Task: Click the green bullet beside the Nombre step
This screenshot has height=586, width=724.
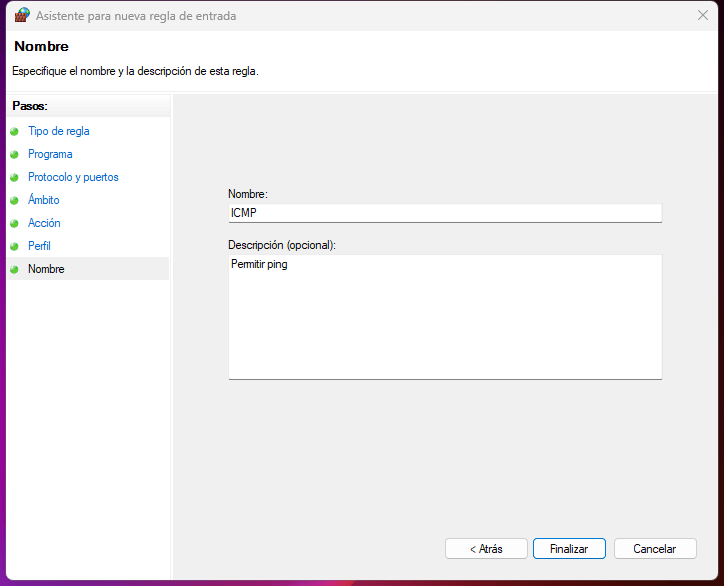Action: 14,269
